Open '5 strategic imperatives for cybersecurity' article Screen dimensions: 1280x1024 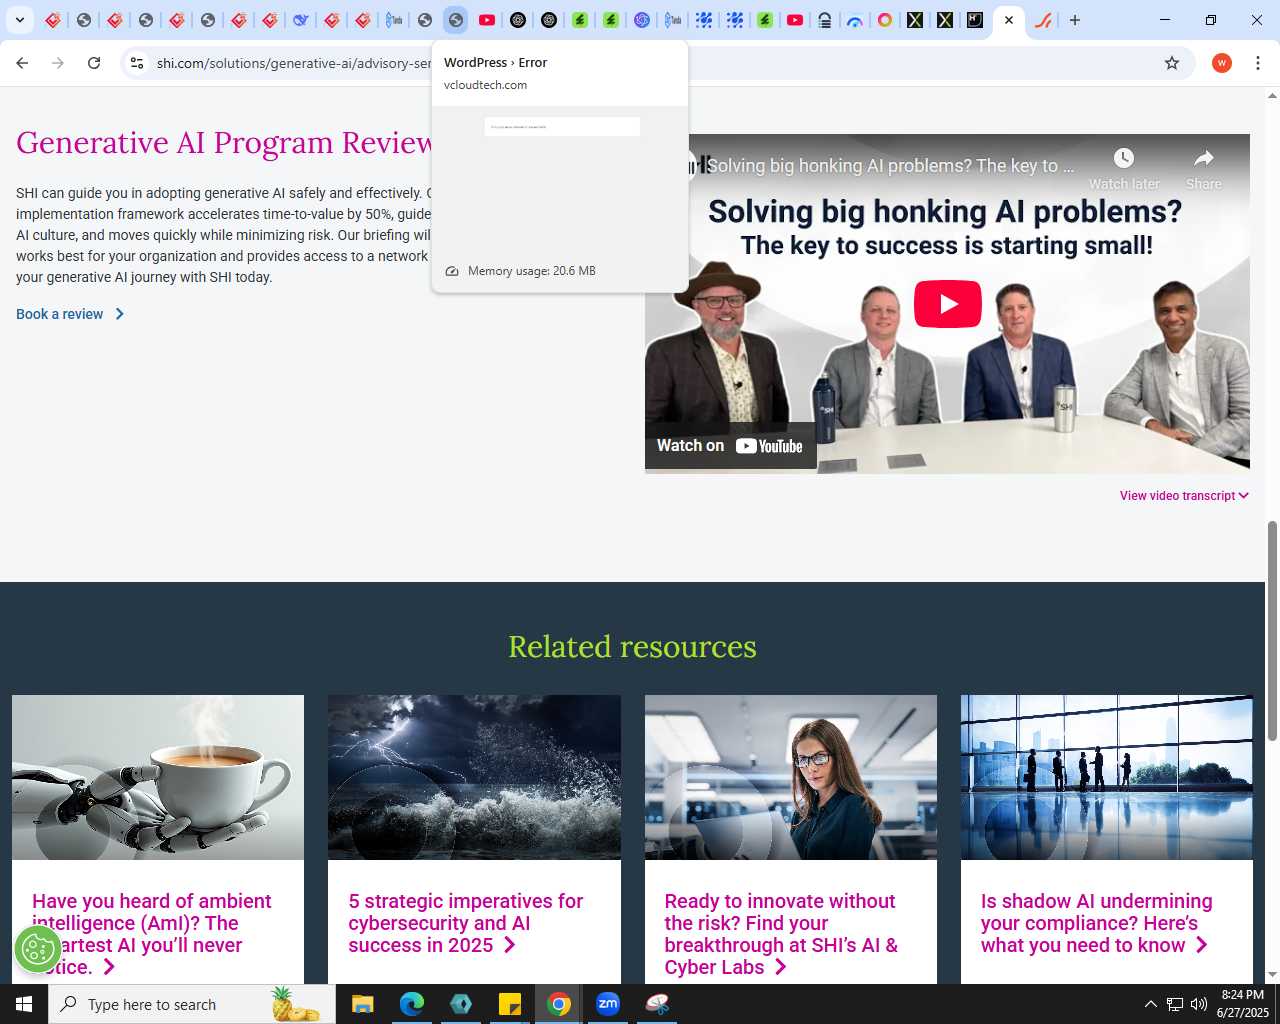[465, 923]
